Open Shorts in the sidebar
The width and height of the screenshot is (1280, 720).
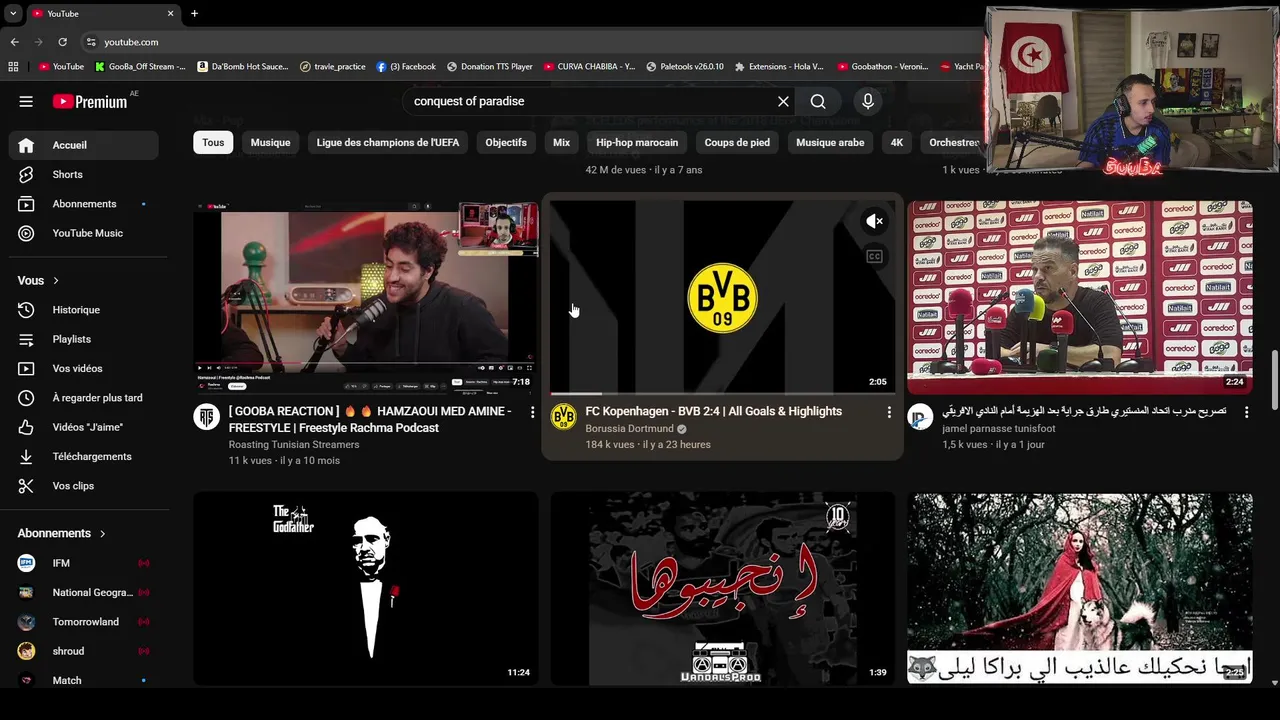click(84, 174)
